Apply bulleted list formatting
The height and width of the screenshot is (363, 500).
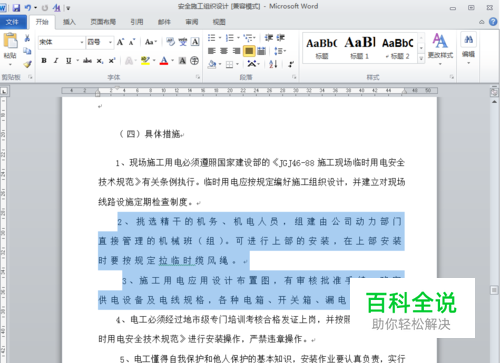click(211, 38)
